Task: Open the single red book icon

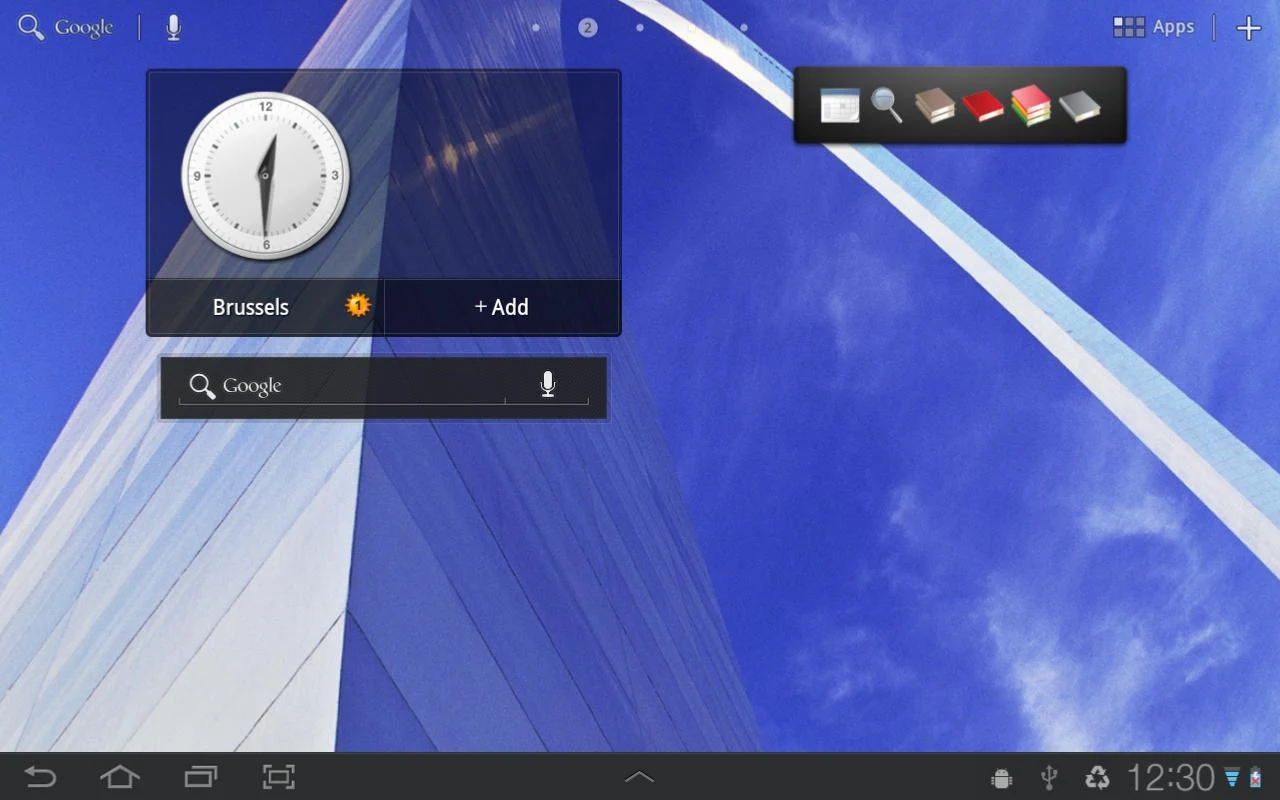Action: coord(983,106)
